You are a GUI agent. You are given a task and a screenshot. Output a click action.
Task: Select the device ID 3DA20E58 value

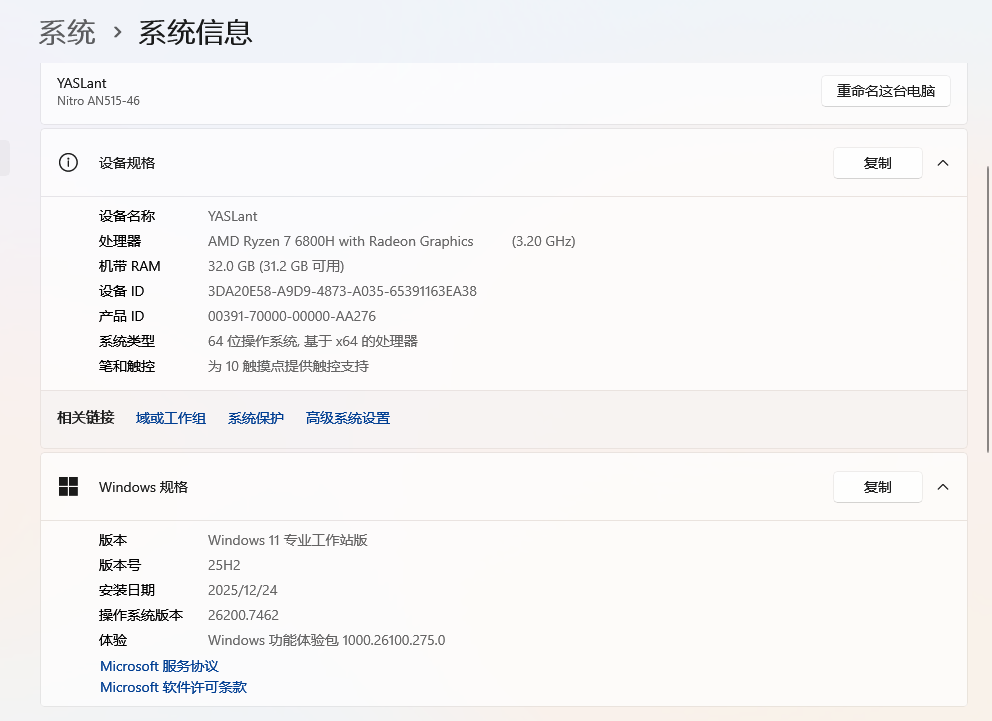pos(342,291)
